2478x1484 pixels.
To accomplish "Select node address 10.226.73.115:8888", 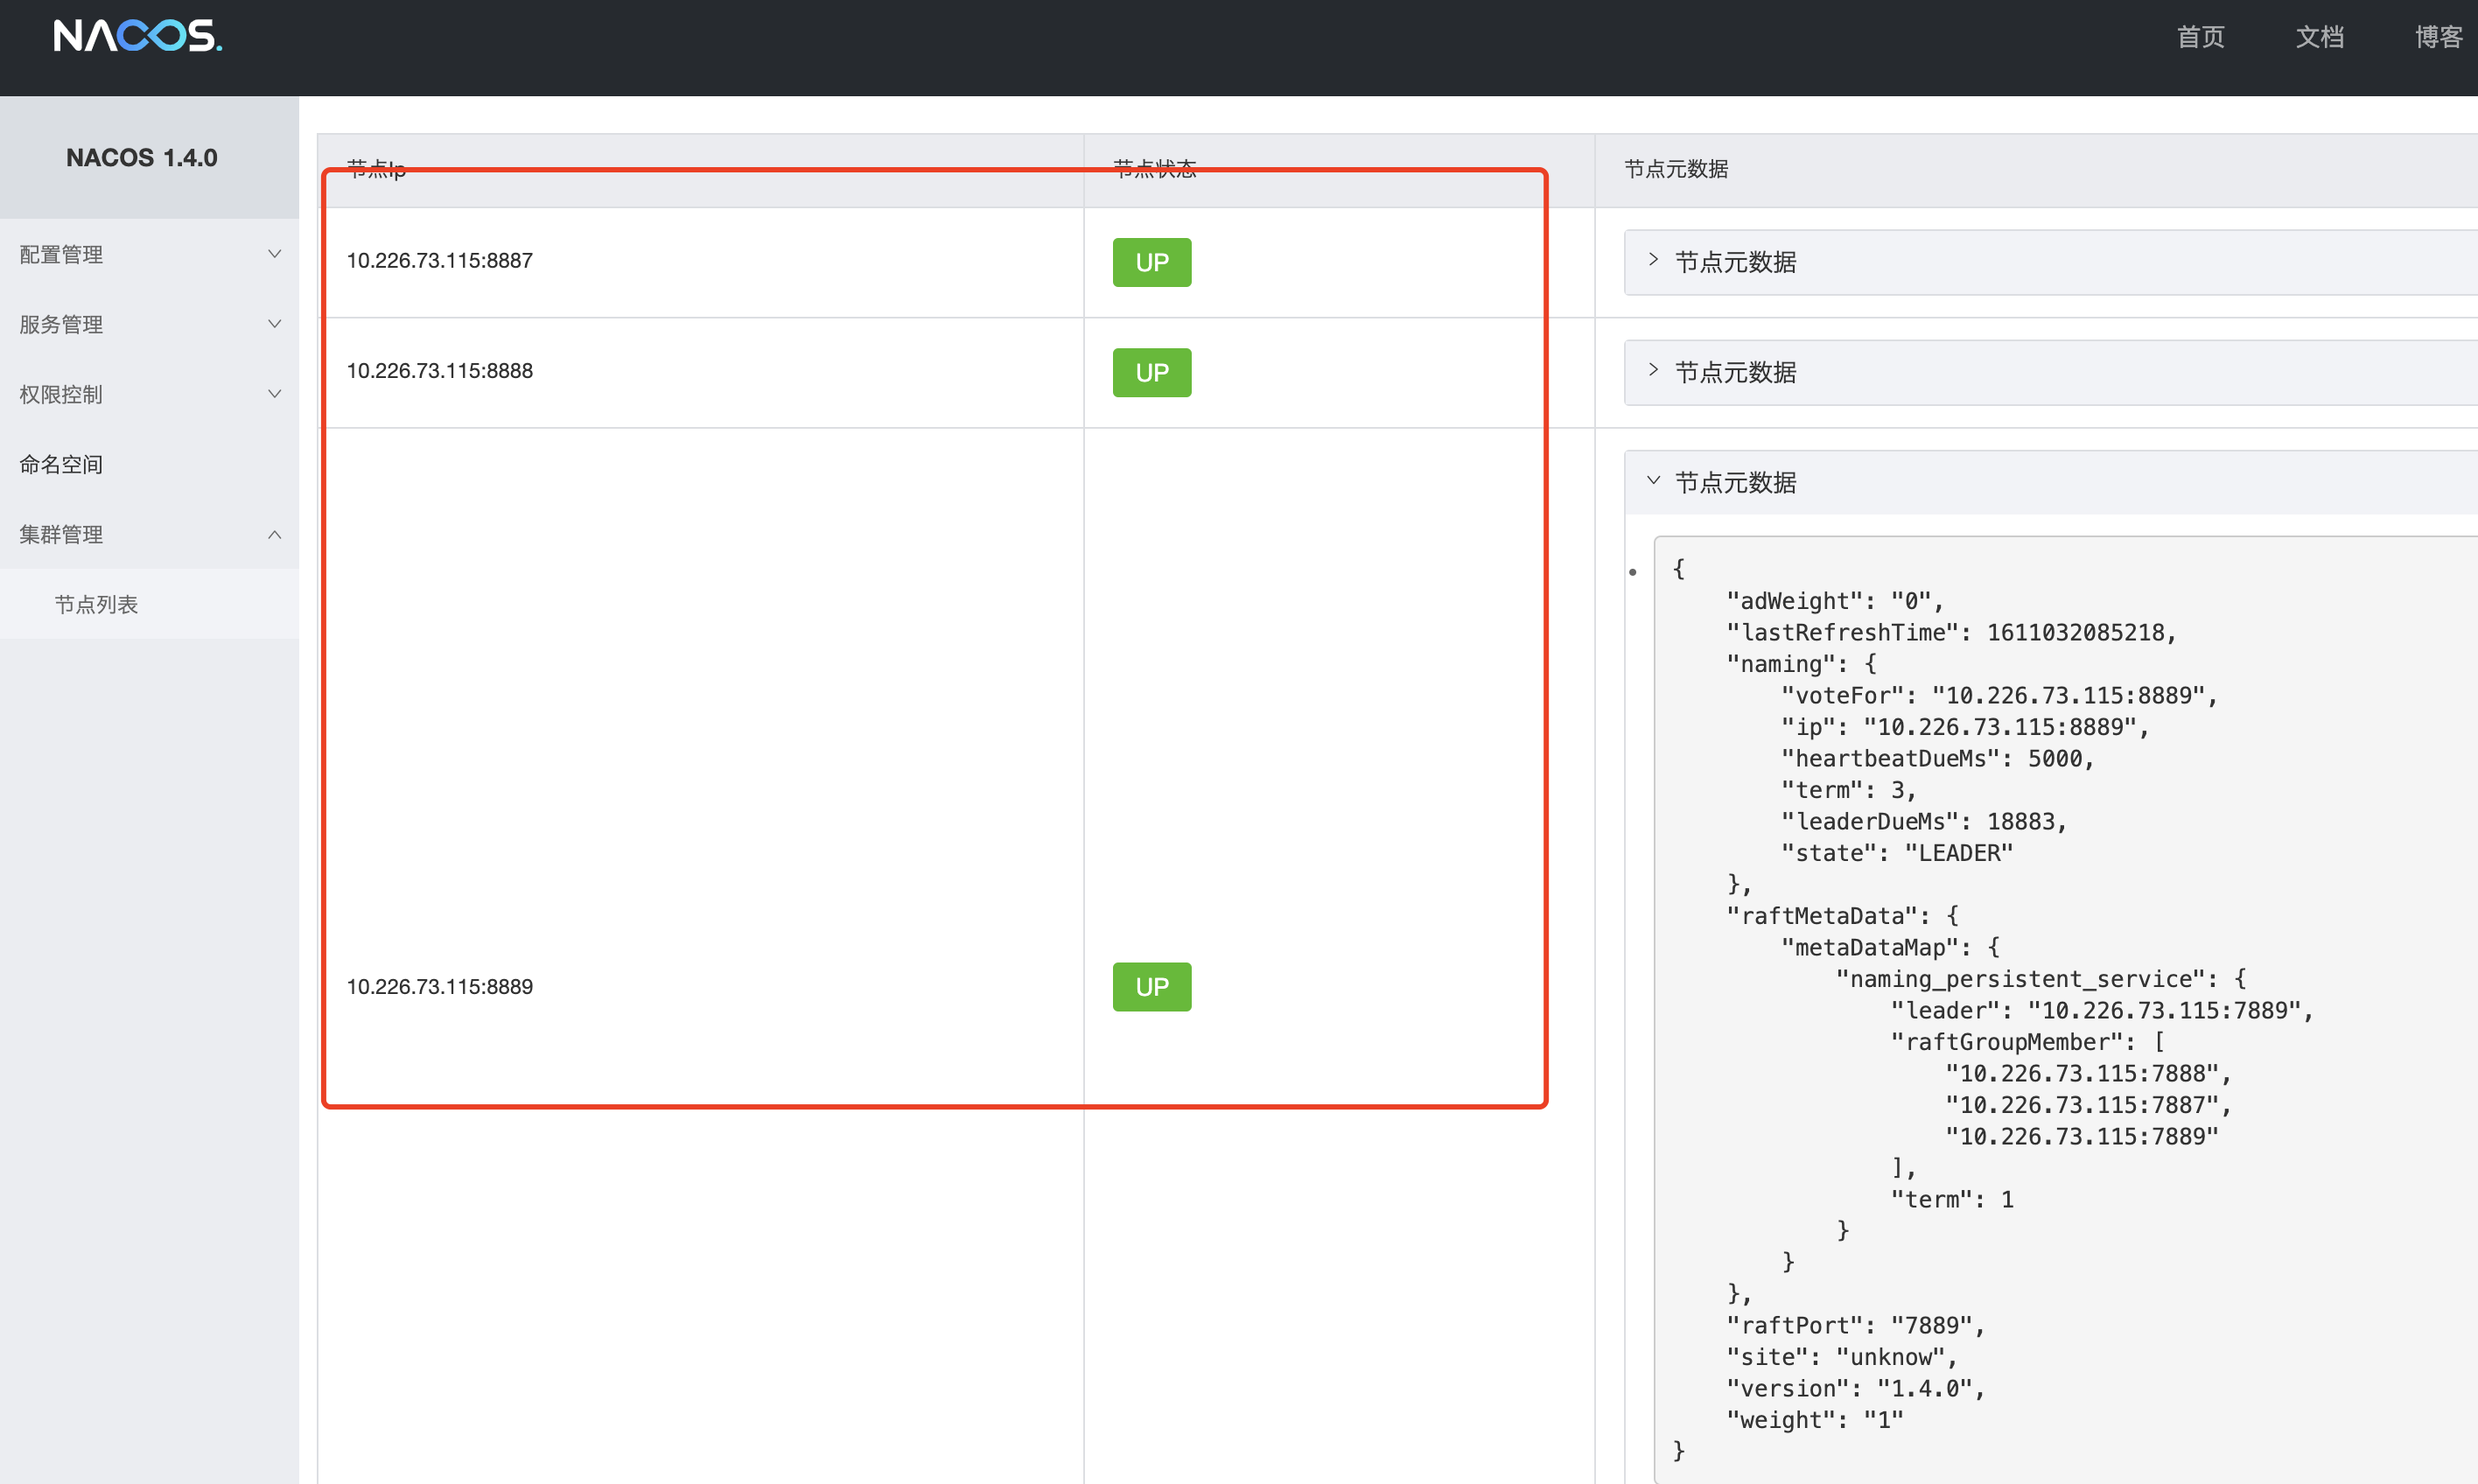I will (439, 370).
